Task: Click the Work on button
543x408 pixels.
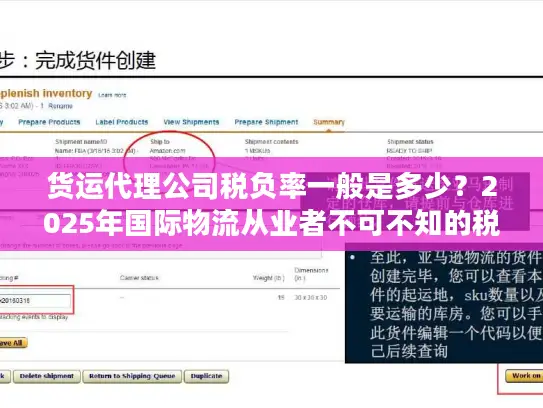Action: [x=524, y=376]
